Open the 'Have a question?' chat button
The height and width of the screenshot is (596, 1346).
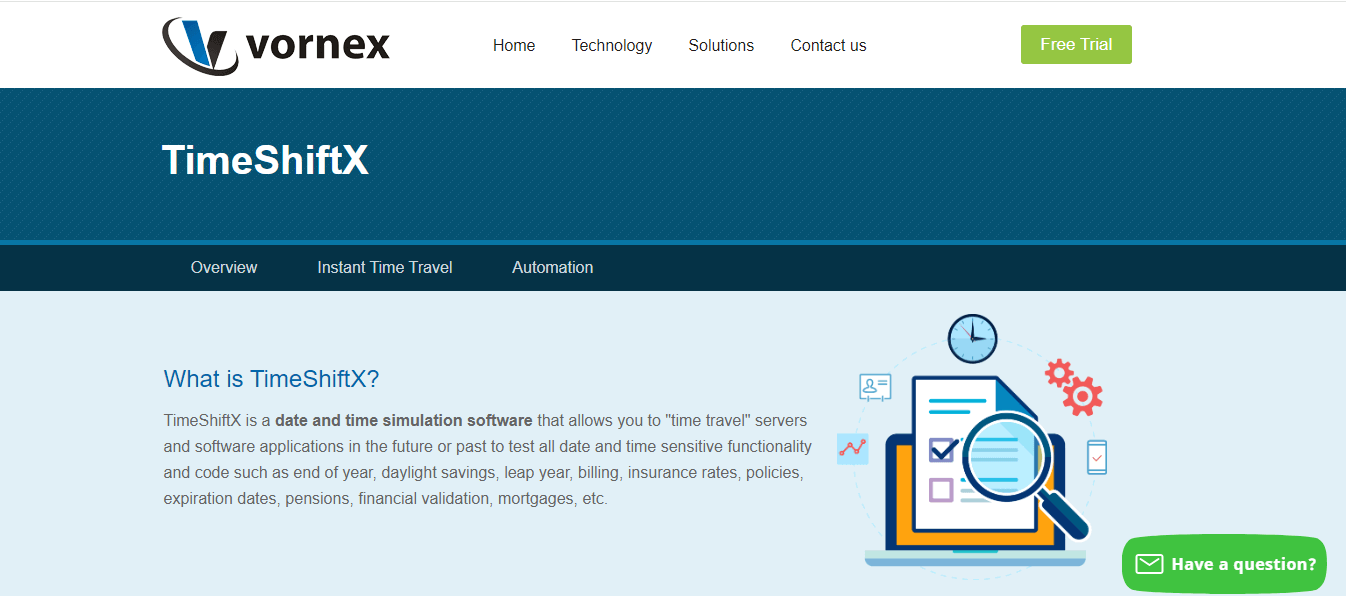click(1224, 564)
